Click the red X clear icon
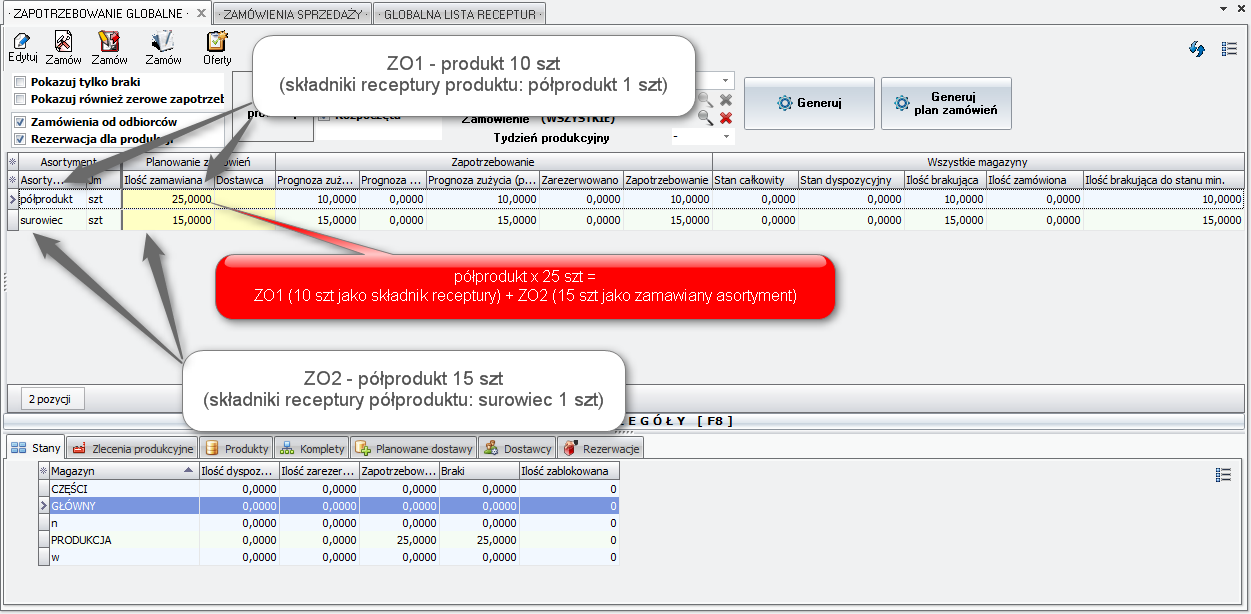The height and width of the screenshot is (614, 1251). click(726, 118)
